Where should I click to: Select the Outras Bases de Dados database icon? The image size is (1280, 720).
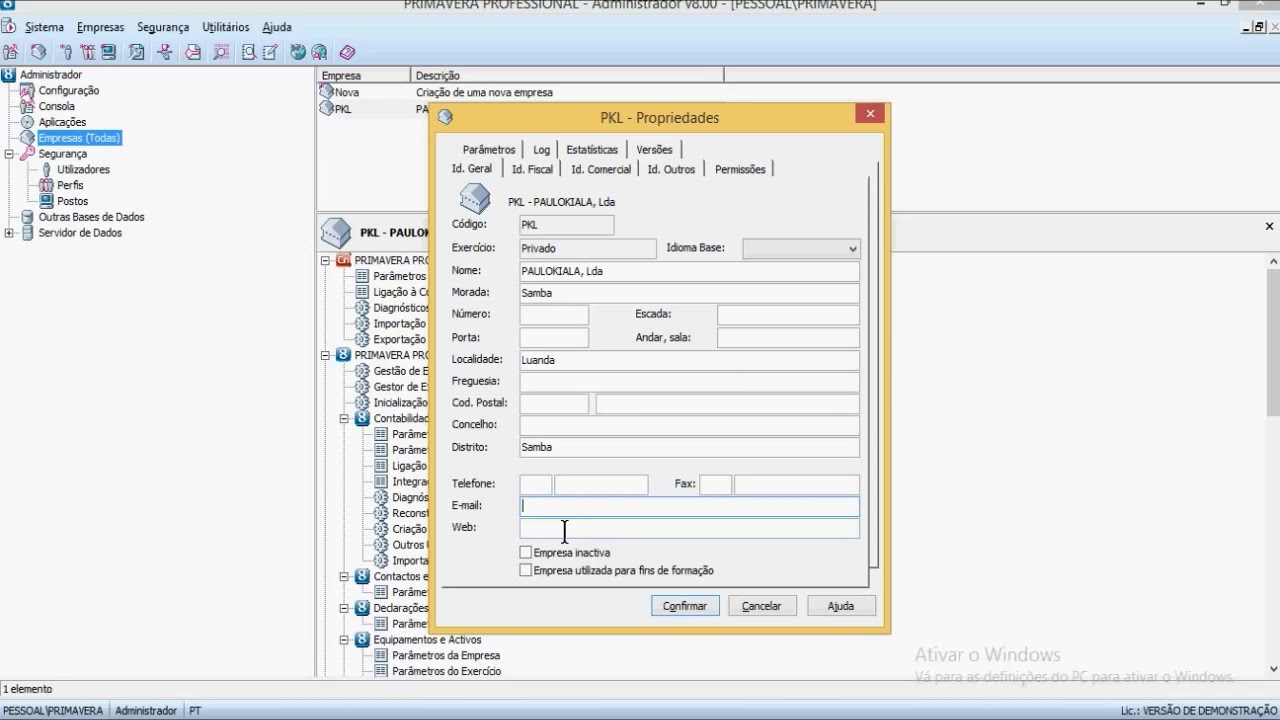pyautogui.click(x=27, y=217)
